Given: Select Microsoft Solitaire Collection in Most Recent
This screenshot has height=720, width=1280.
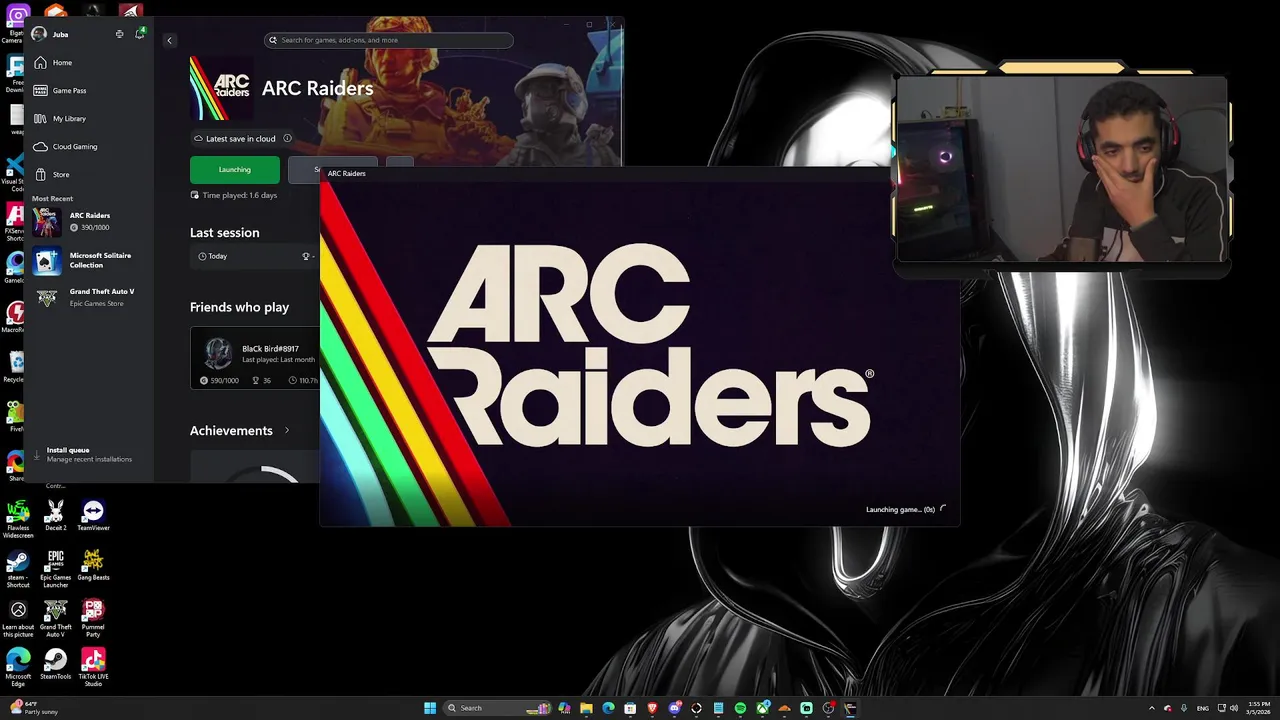Looking at the screenshot, I should pyautogui.click(x=88, y=260).
